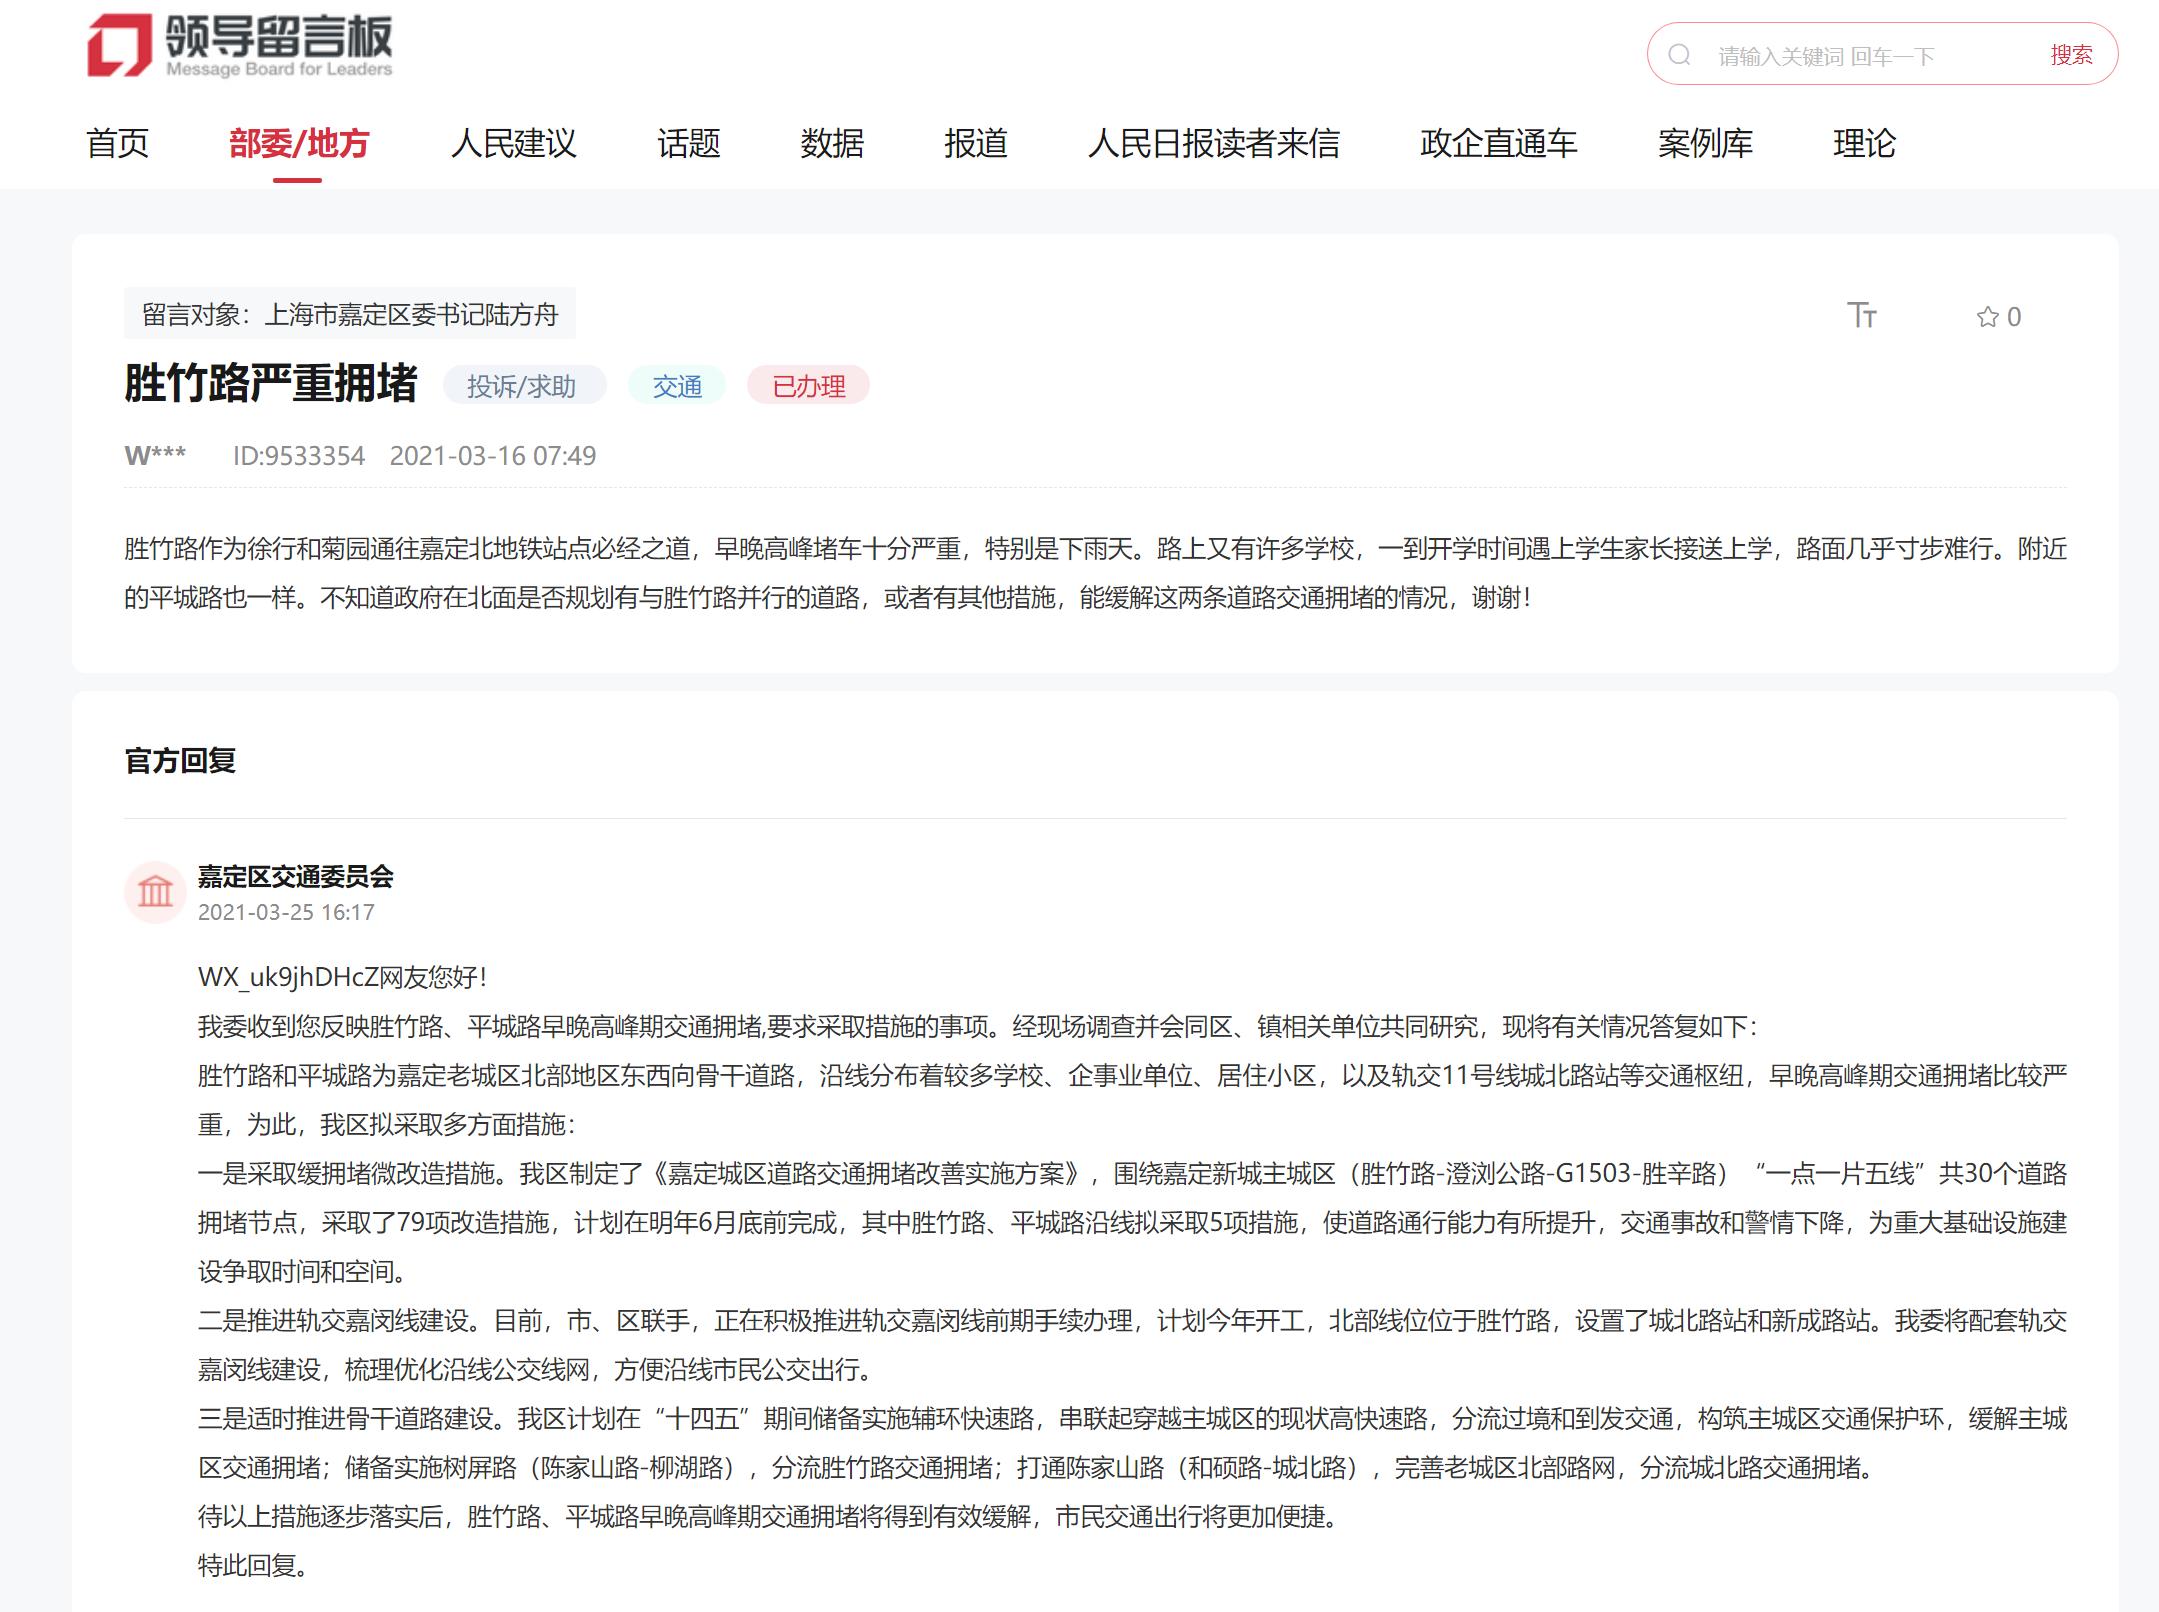Open the 首页 home tab
Screen dimensions: 2159x1612
(x=117, y=143)
